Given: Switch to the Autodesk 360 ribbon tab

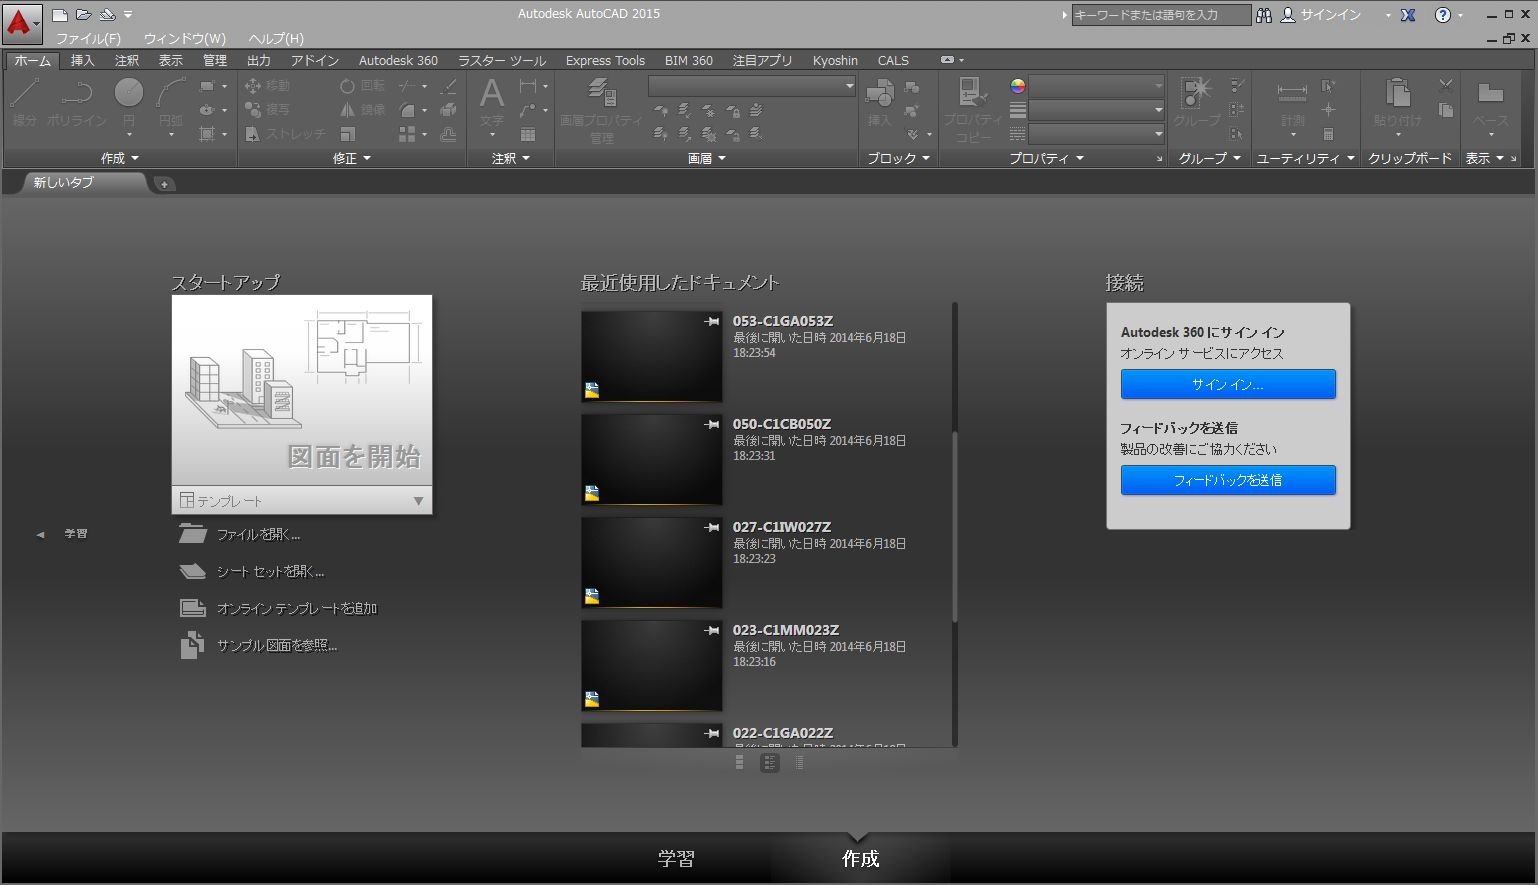Looking at the screenshot, I should (x=398, y=60).
